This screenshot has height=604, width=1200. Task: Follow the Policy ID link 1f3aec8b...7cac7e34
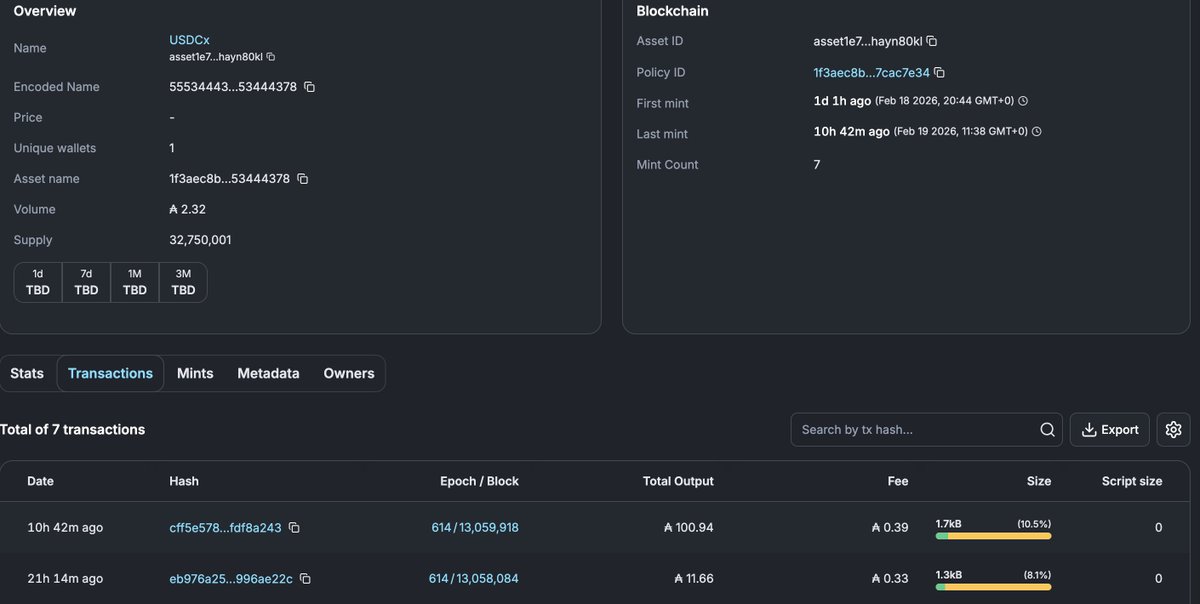[872, 72]
